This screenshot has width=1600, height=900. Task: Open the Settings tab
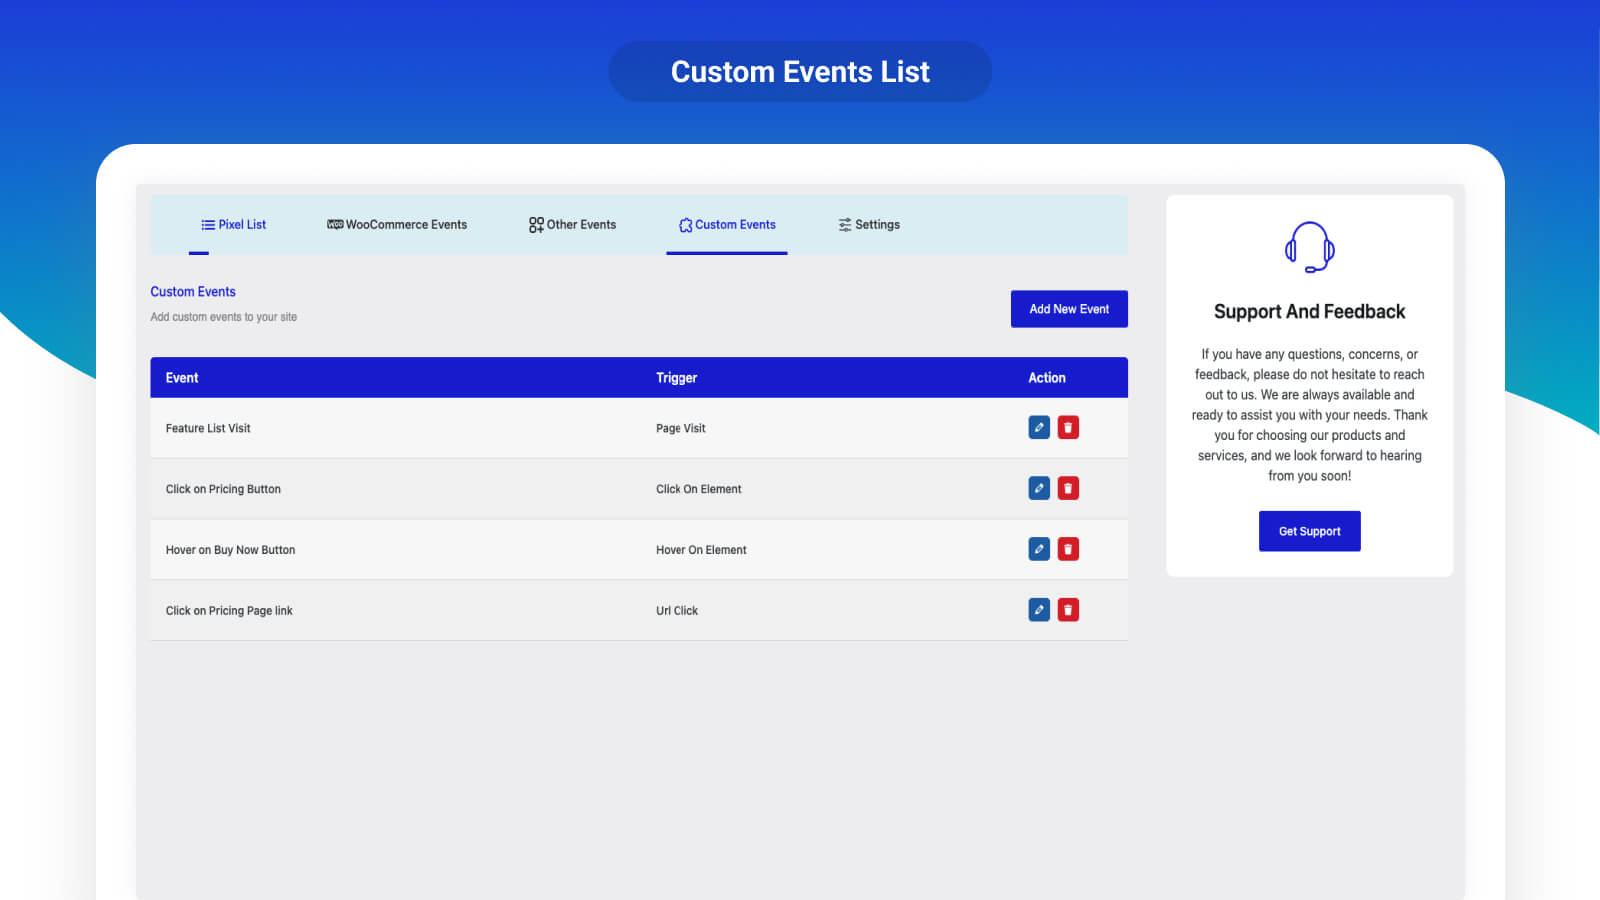click(x=869, y=225)
